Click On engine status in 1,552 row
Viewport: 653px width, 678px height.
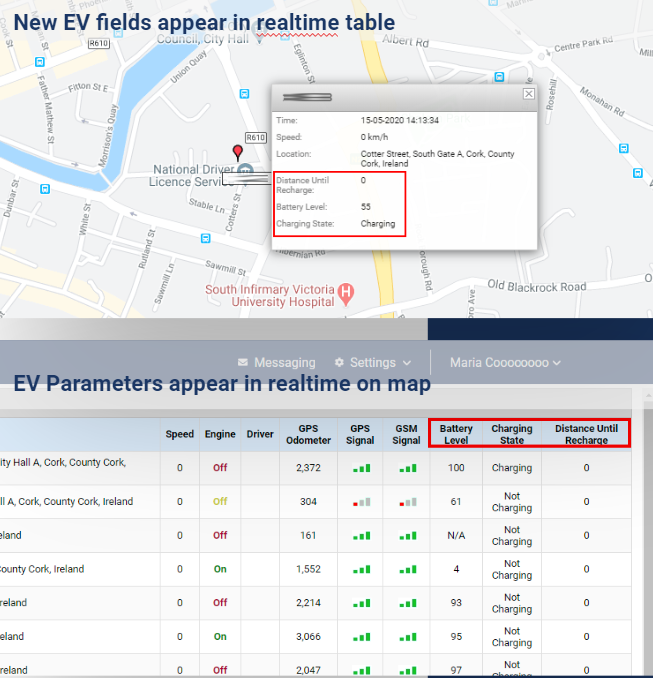click(x=220, y=569)
